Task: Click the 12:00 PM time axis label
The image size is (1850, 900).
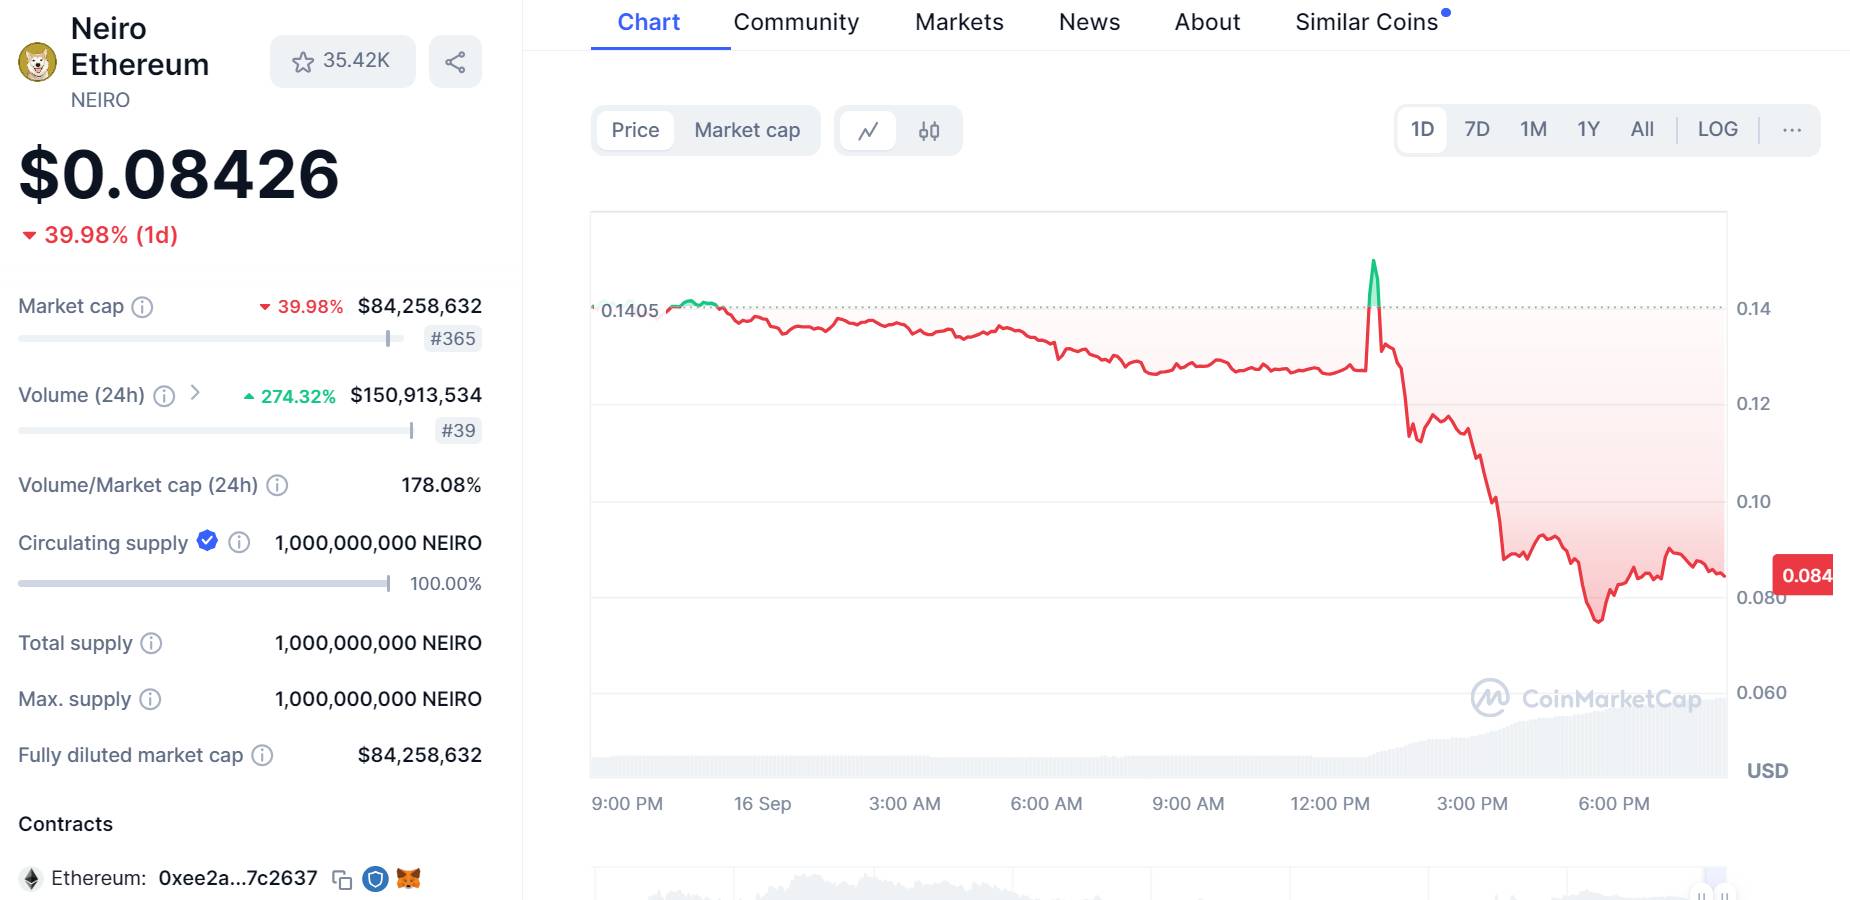Action: click(1330, 804)
